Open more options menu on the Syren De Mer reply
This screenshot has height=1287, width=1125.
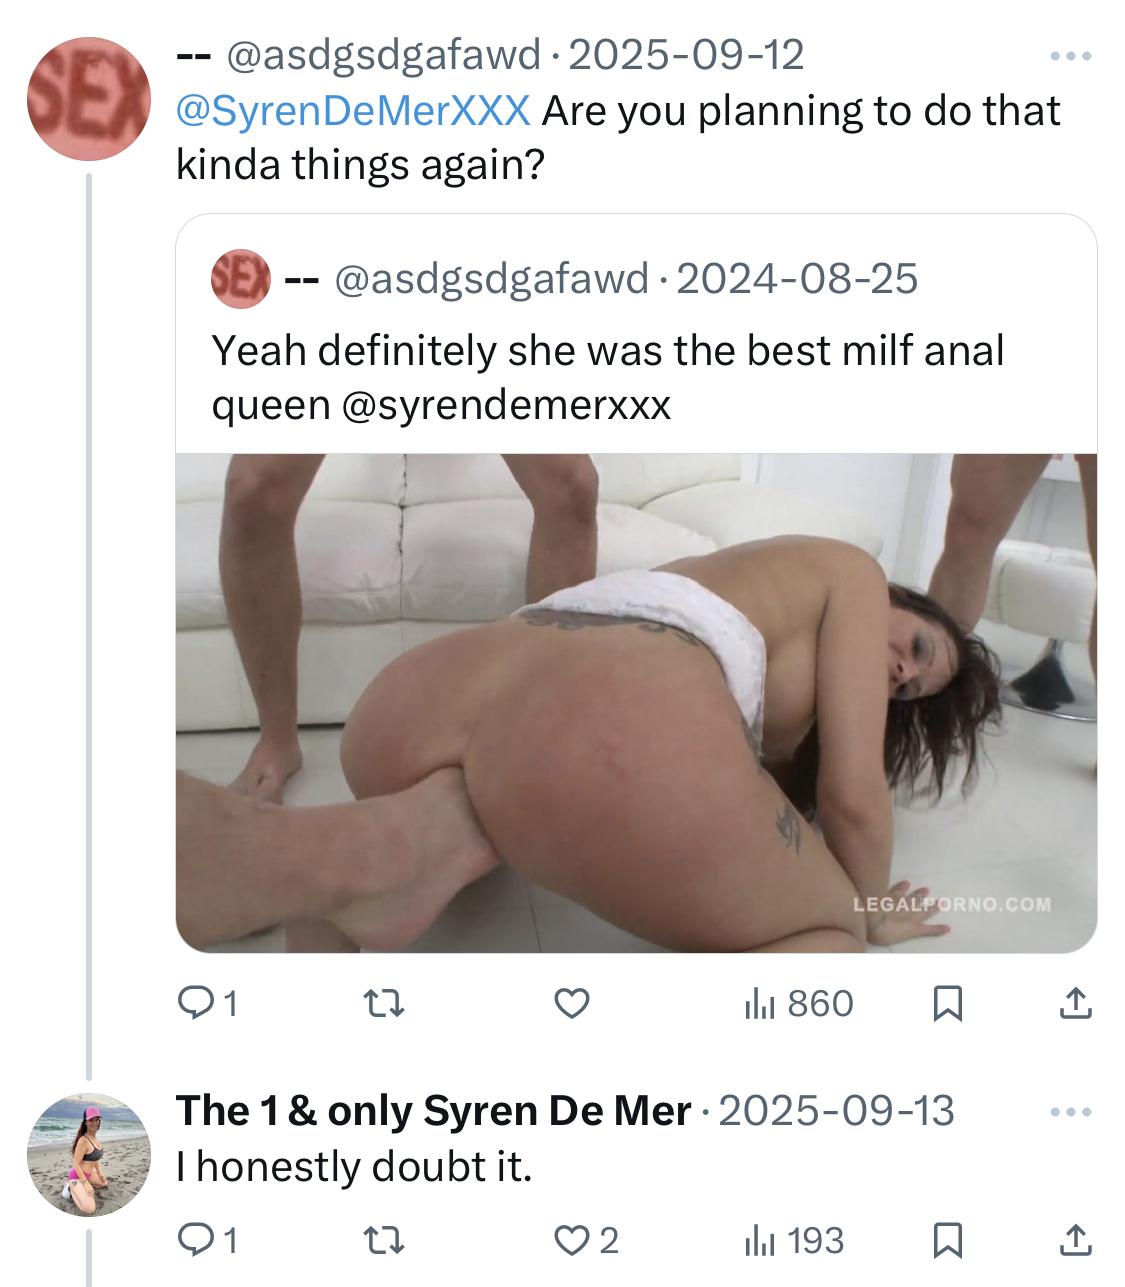pyautogui.click(x=1071, y=1112)
